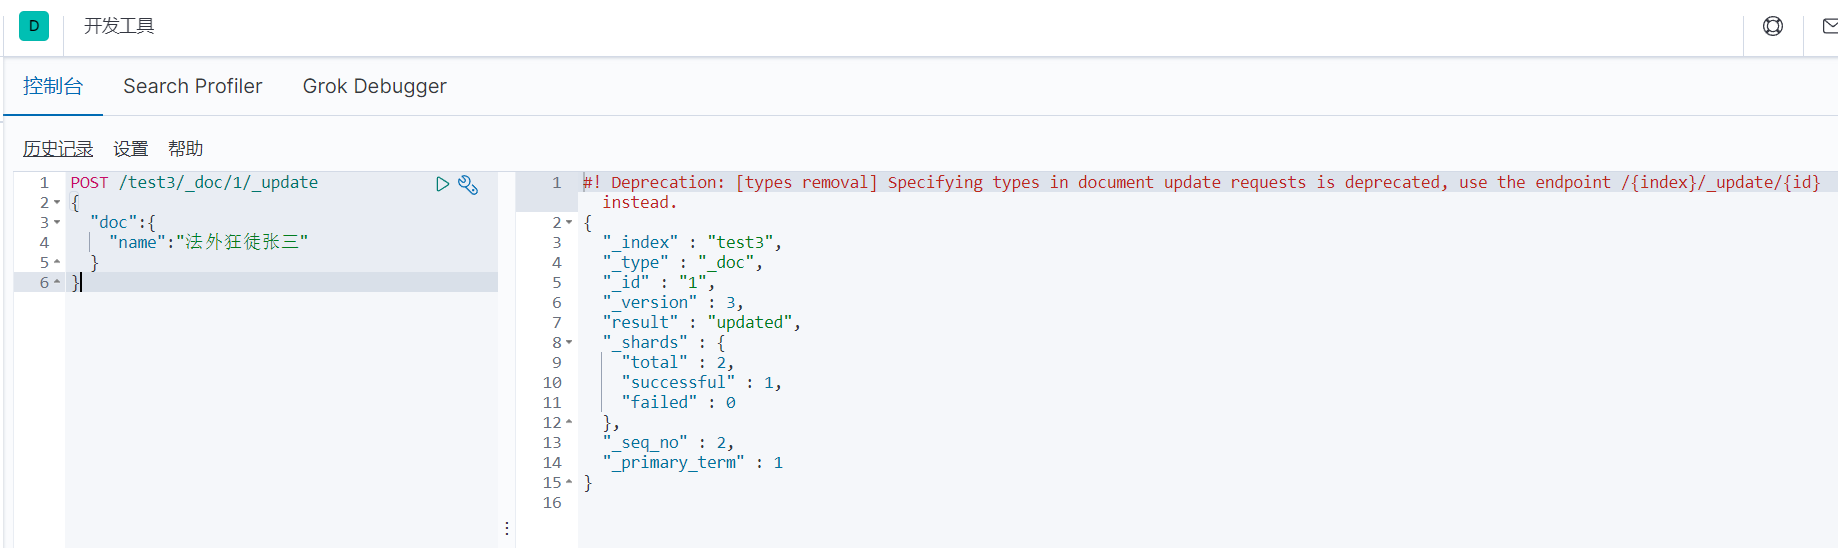The height and width of the screenshot is (548, 1838).
Task: Place cursor at end of editor line 6
Action: [82, 282]
